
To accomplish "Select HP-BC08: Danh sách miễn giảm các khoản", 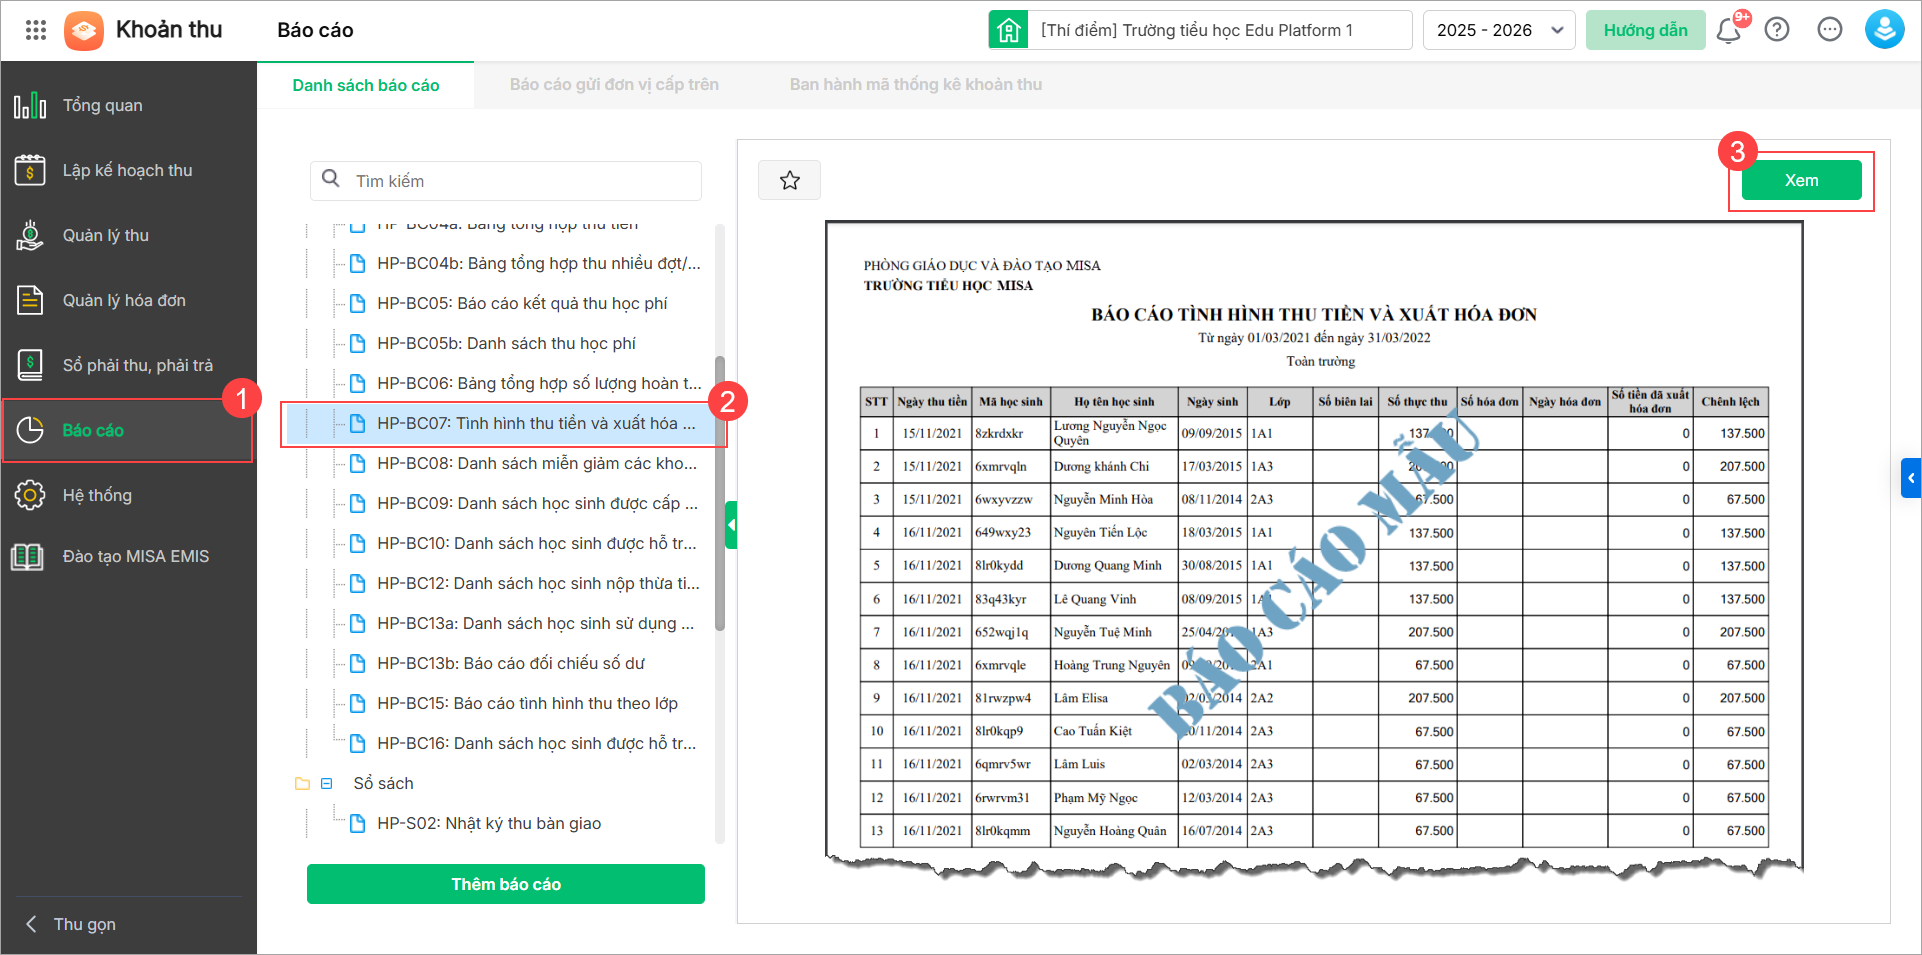I will pyautogui.click(x=537, y=463).
